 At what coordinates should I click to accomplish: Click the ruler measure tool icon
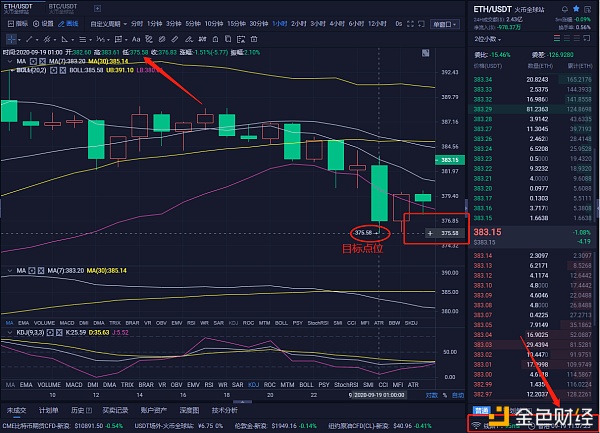[x=175, y=39]
